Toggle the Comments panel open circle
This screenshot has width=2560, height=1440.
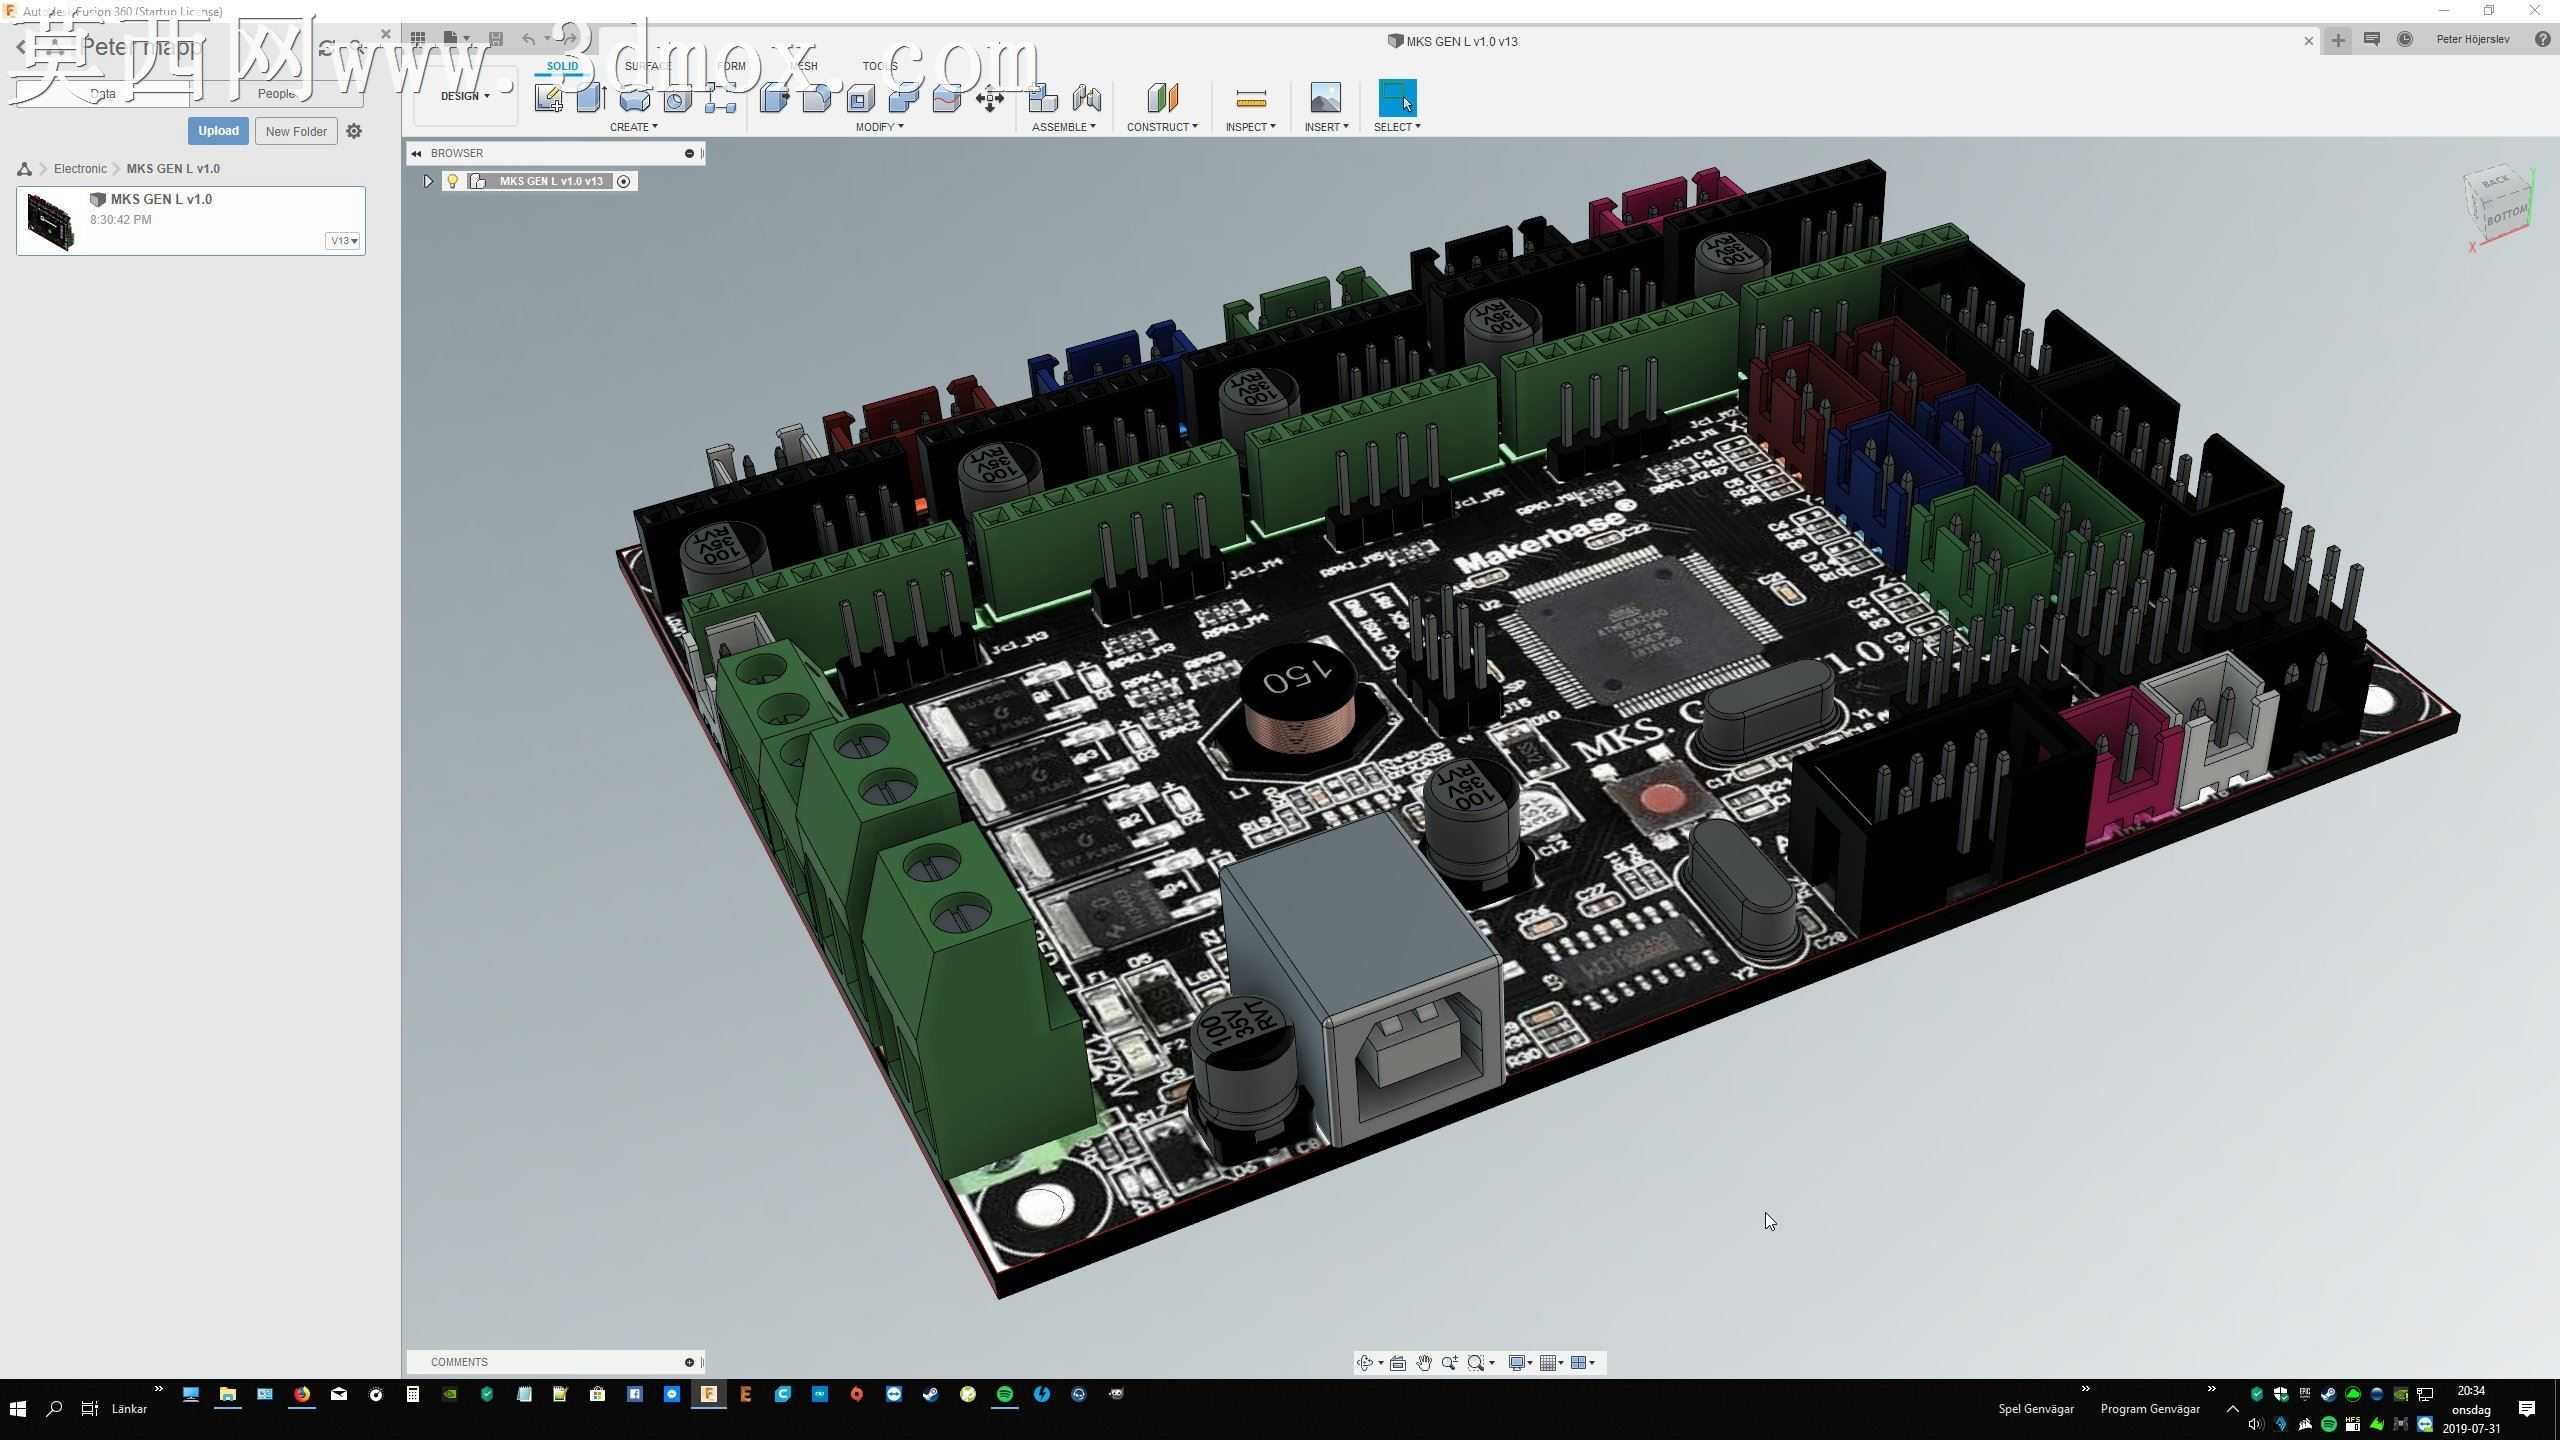click(x=689, y=1362)
